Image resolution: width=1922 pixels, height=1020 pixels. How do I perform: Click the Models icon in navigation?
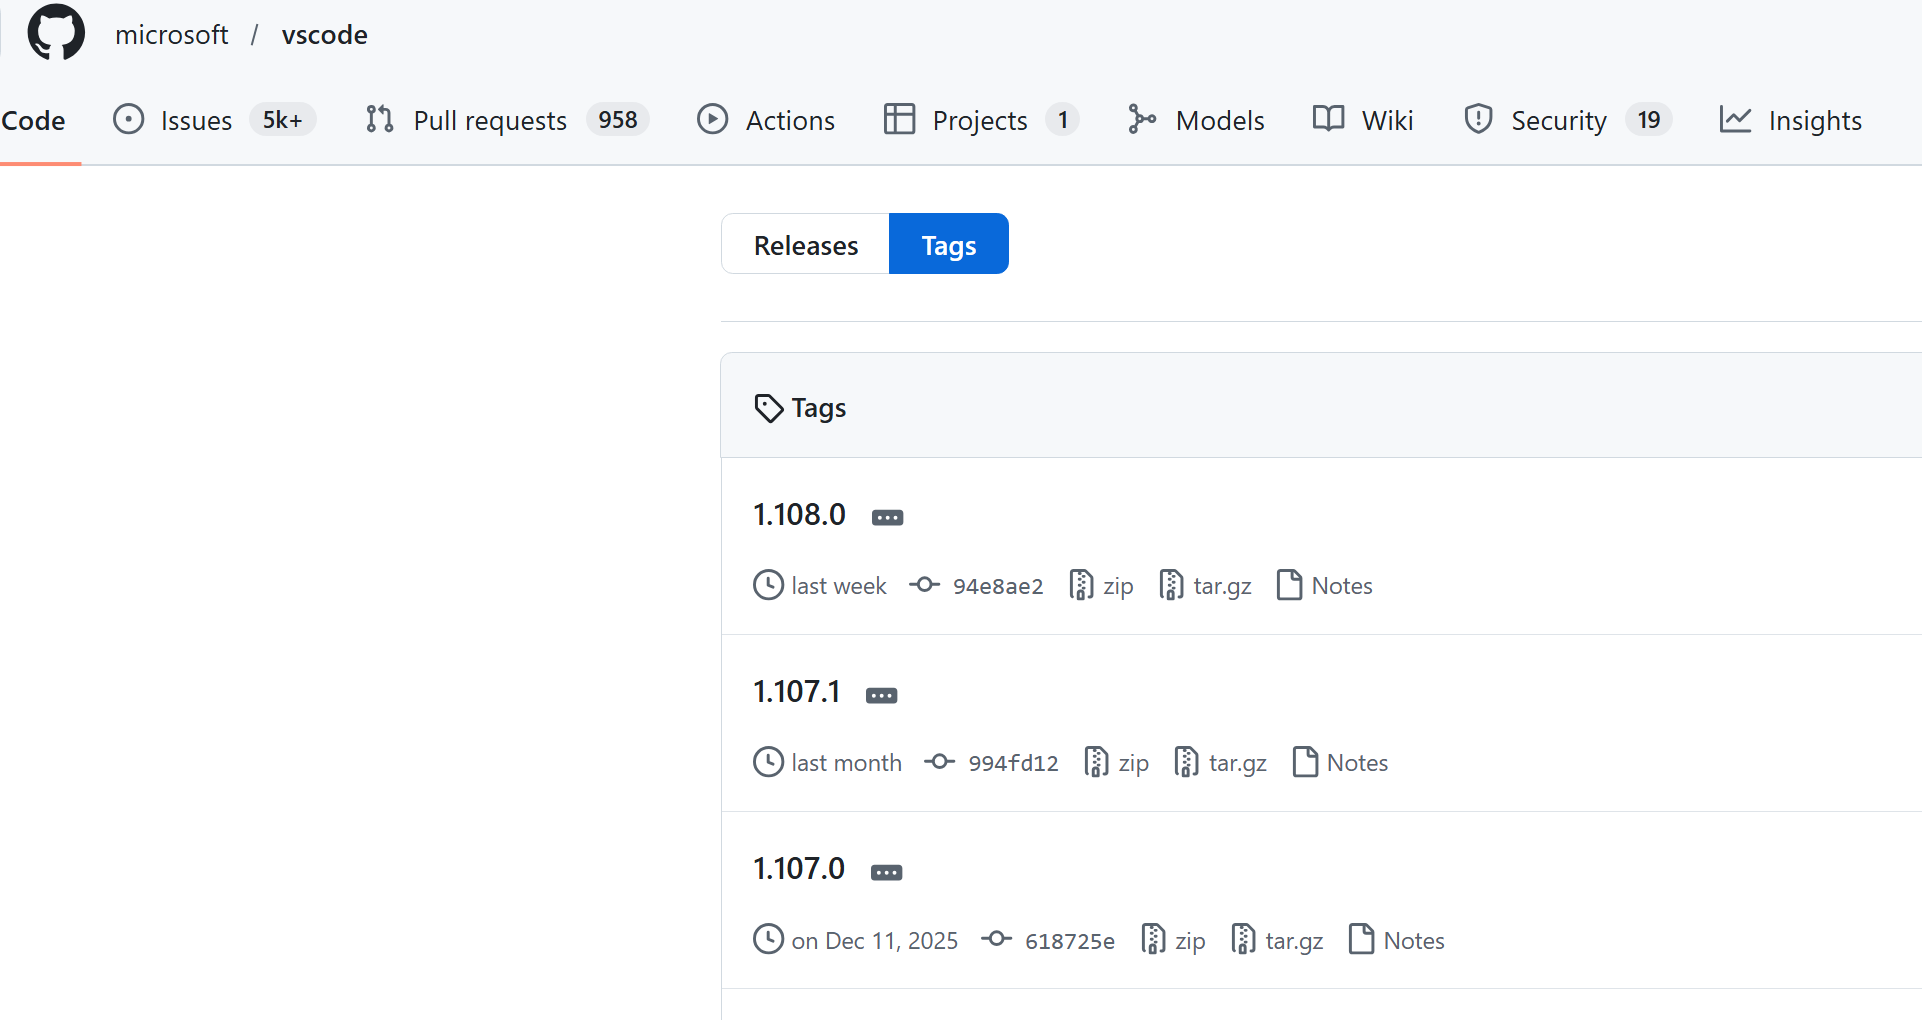pyautogui.click(x=1141, y=119)
